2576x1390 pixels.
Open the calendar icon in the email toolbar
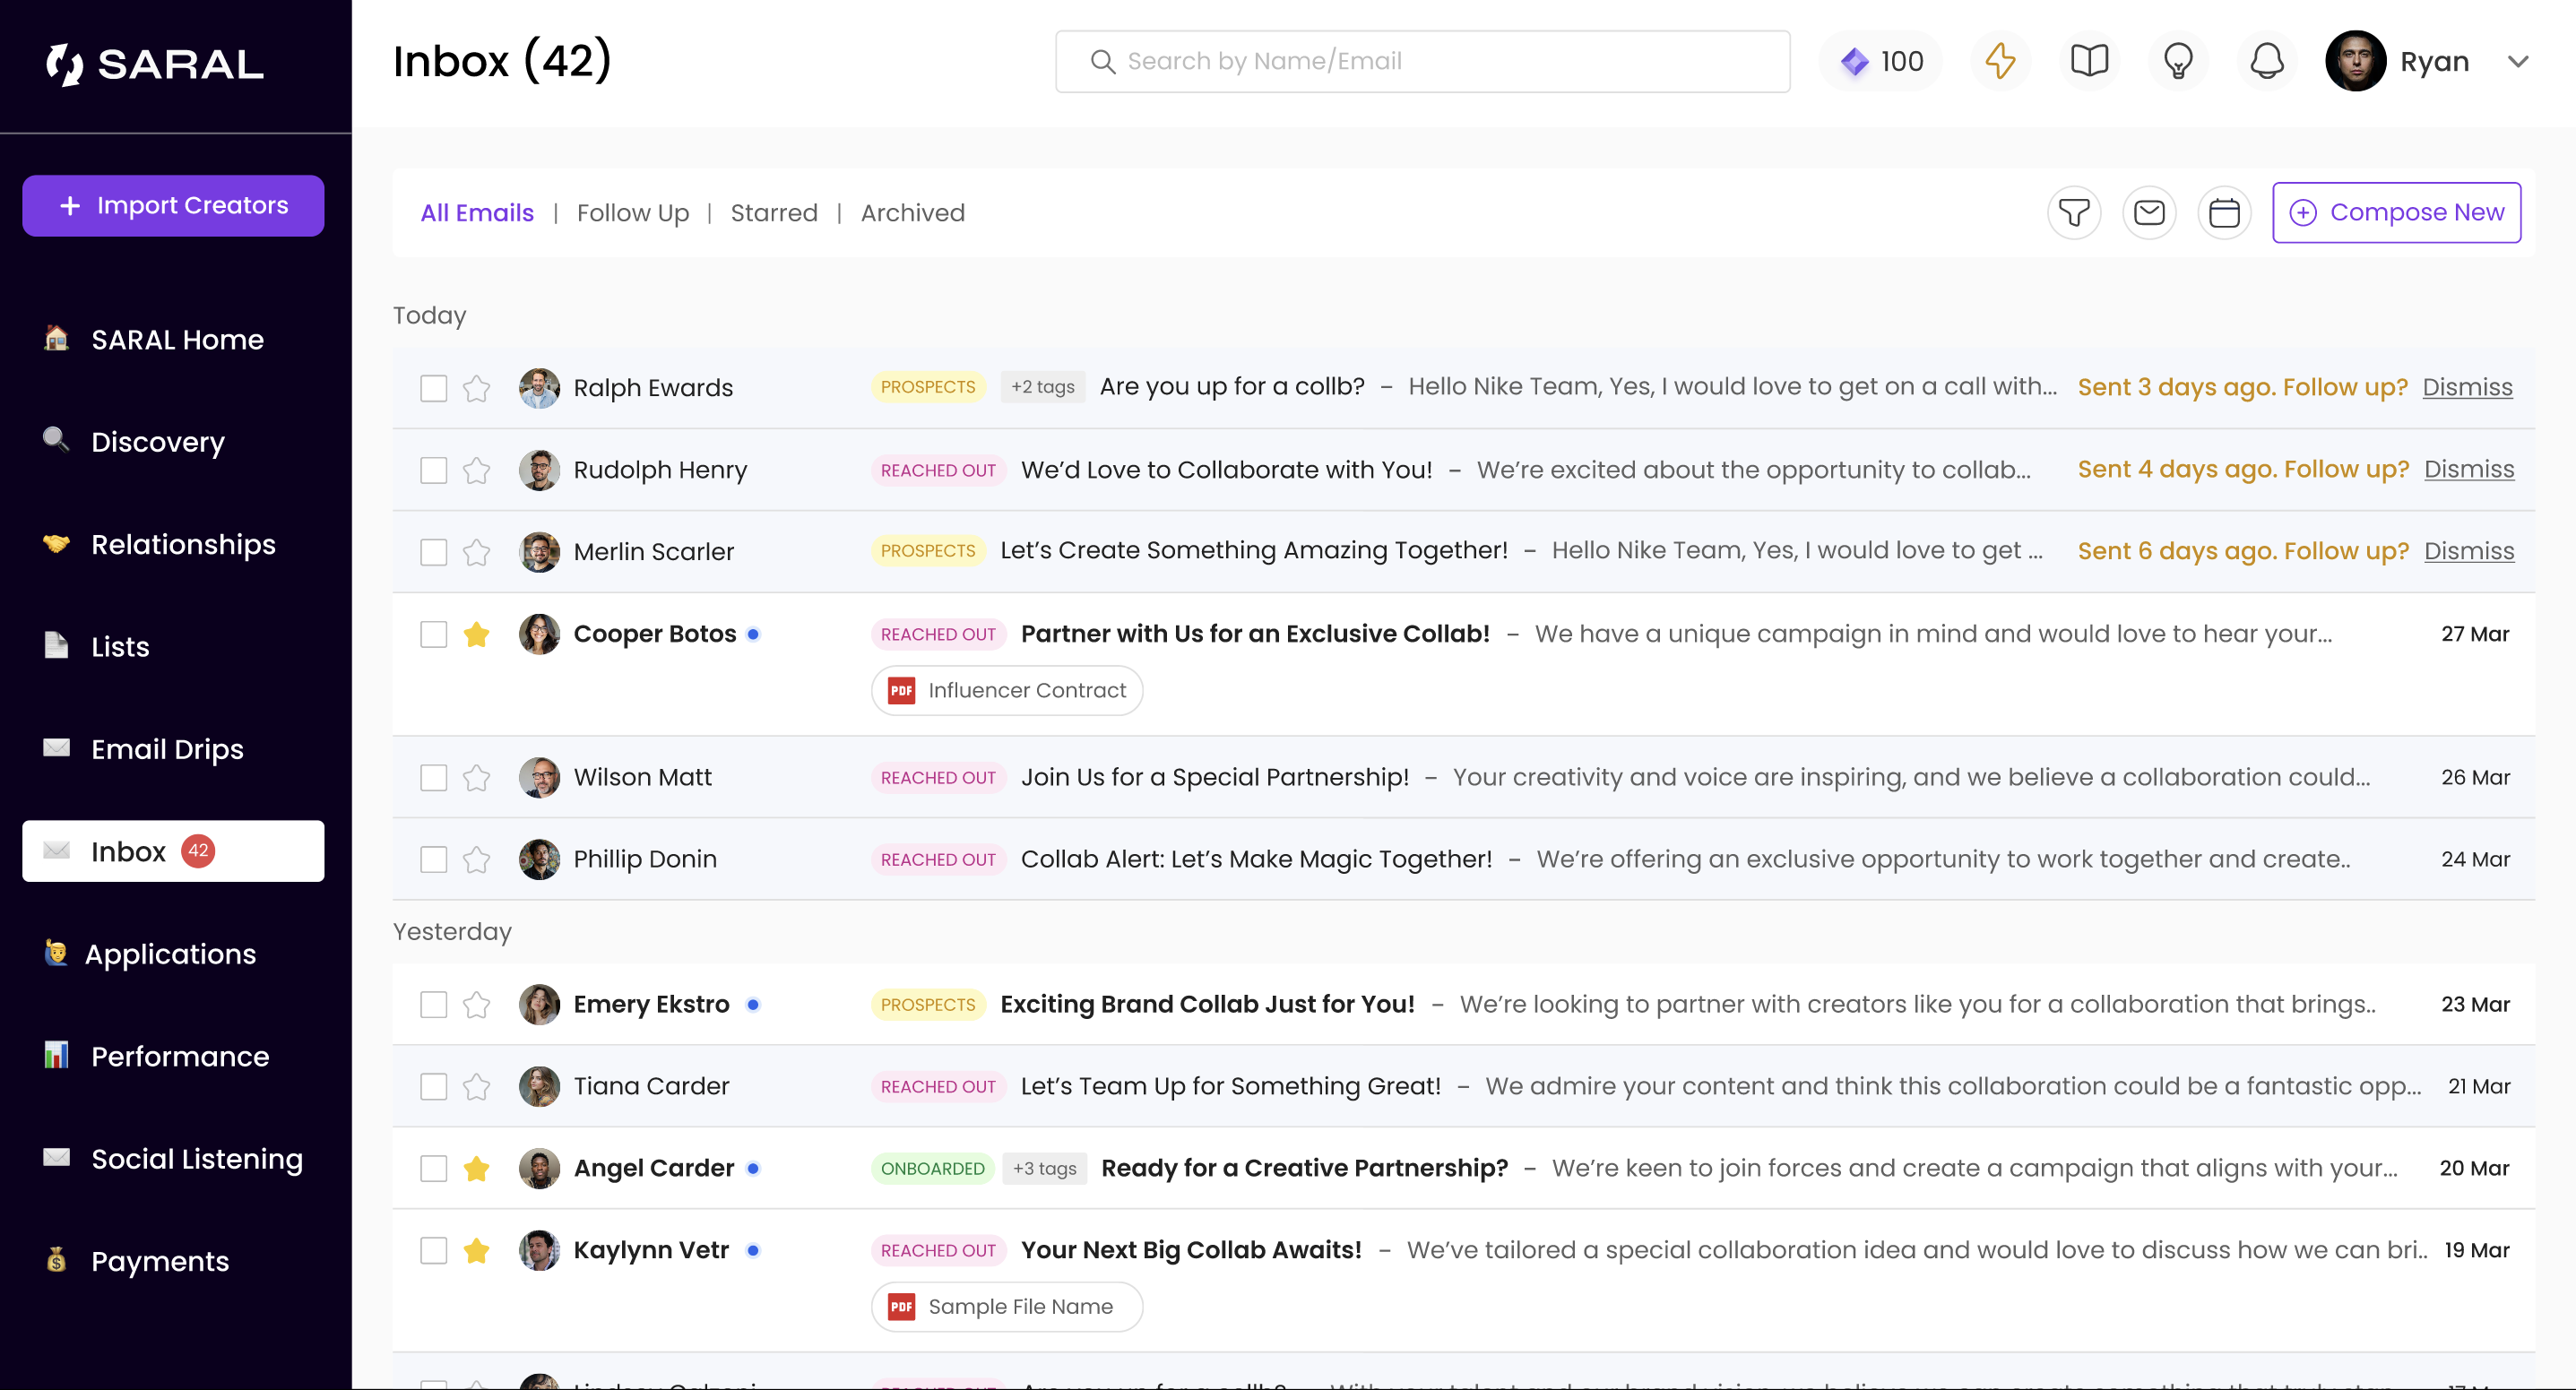pyautogui.click(x=2224, y=212)
